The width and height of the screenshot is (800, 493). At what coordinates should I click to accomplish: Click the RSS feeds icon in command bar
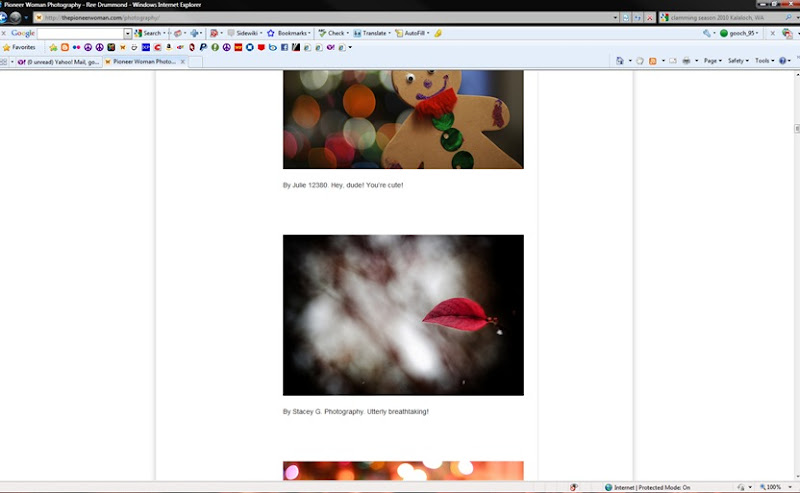pos(653,61)
